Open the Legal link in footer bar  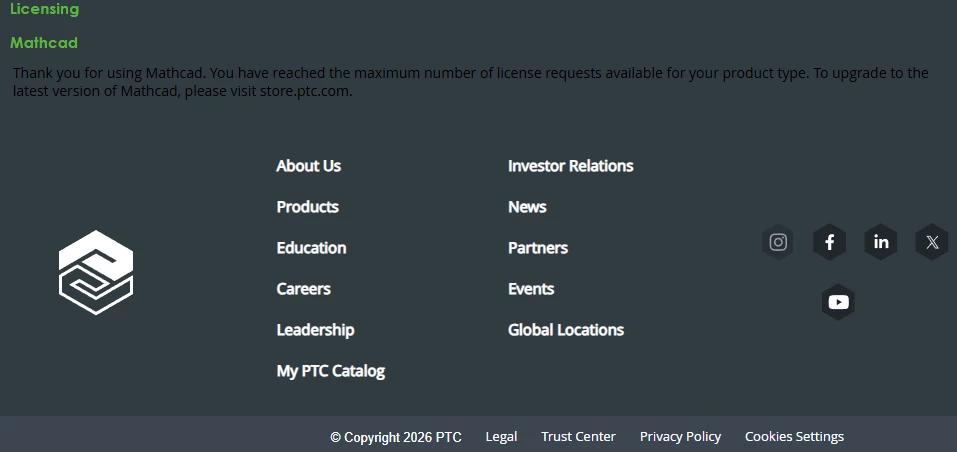click(x=501, y=437)
